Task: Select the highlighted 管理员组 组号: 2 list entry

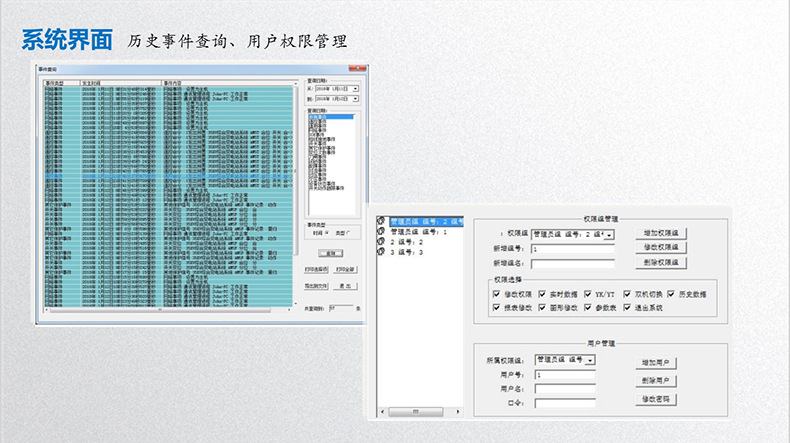Action: 426,222
